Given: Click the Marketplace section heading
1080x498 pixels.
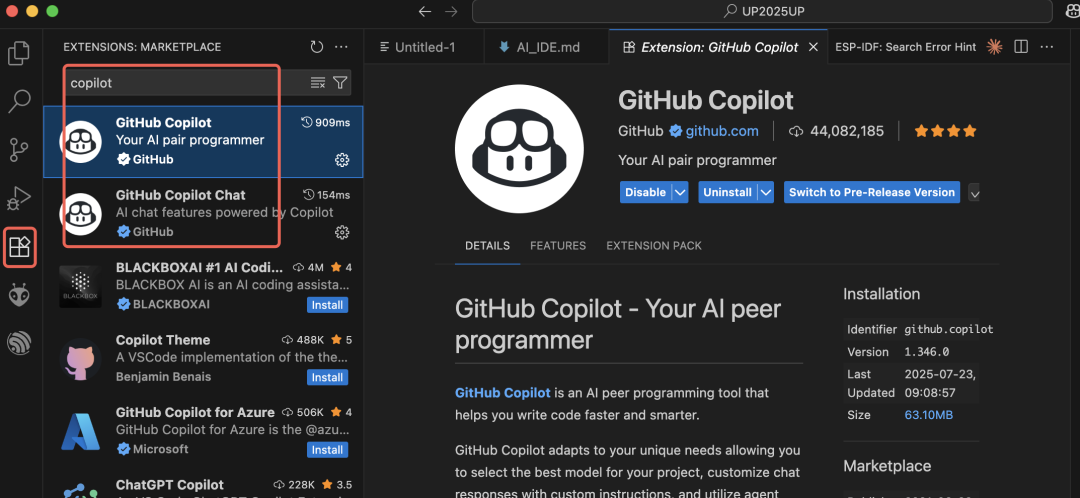Looking at the screenshot, I should [x=887, y=466].
